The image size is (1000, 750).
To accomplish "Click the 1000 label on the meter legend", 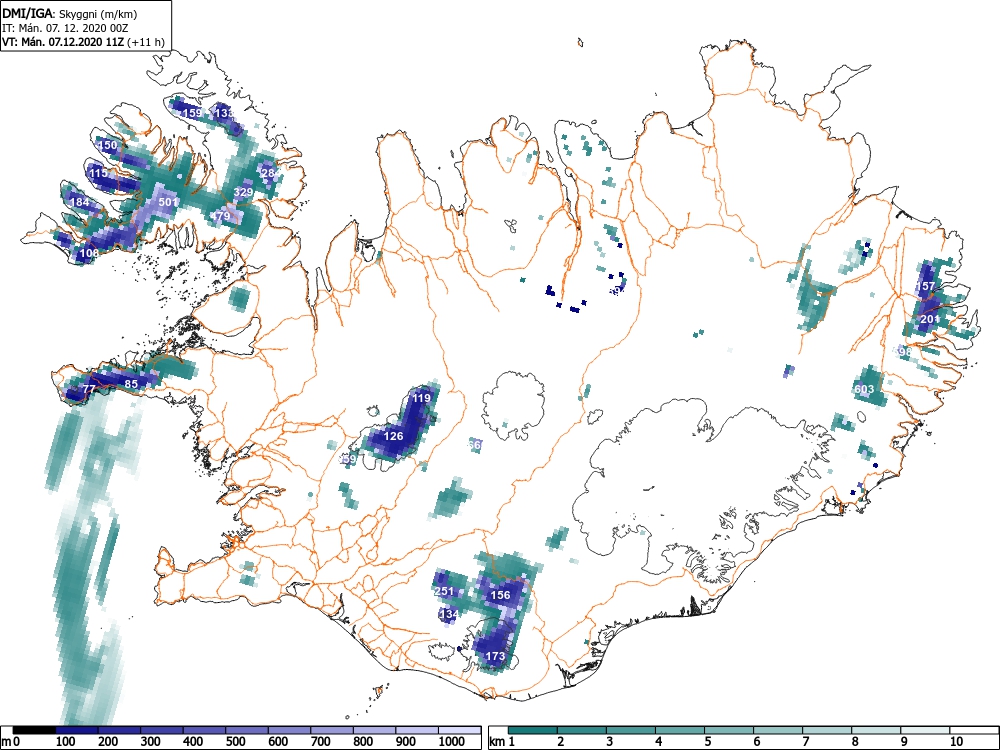I will tap(452, 742).
